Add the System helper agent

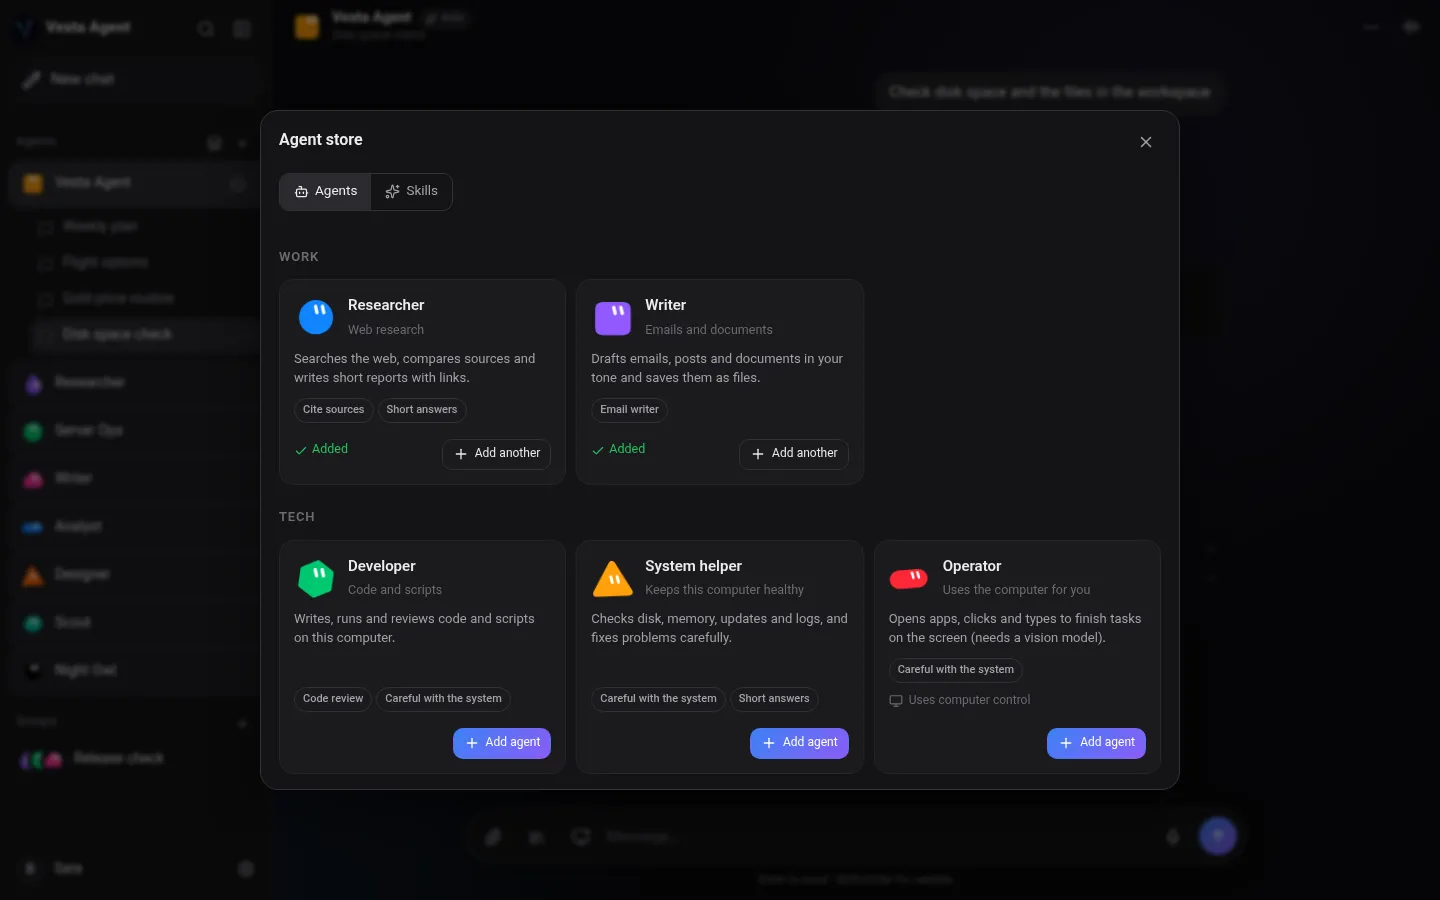coord(800,743)
